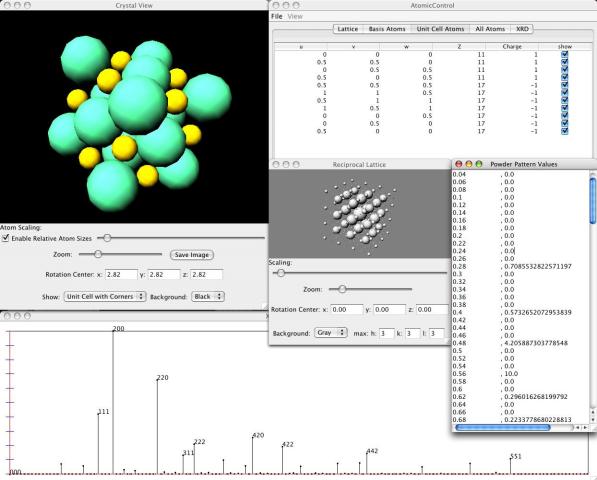The image size is (597, 480).
Task: Toggle show checkbox for atom 0.5, 1, 1
Action: [x=565, y=100]
